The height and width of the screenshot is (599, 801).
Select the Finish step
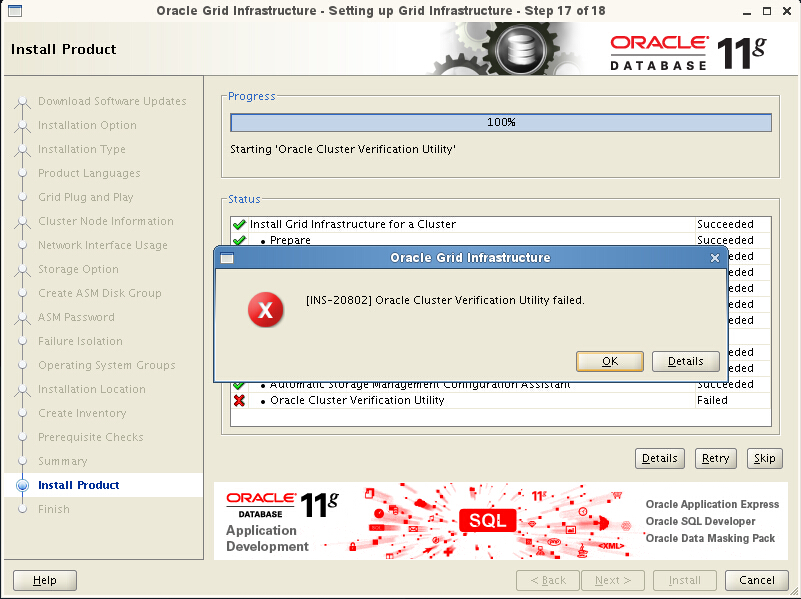pyautogui.click(x=54, y=509)
